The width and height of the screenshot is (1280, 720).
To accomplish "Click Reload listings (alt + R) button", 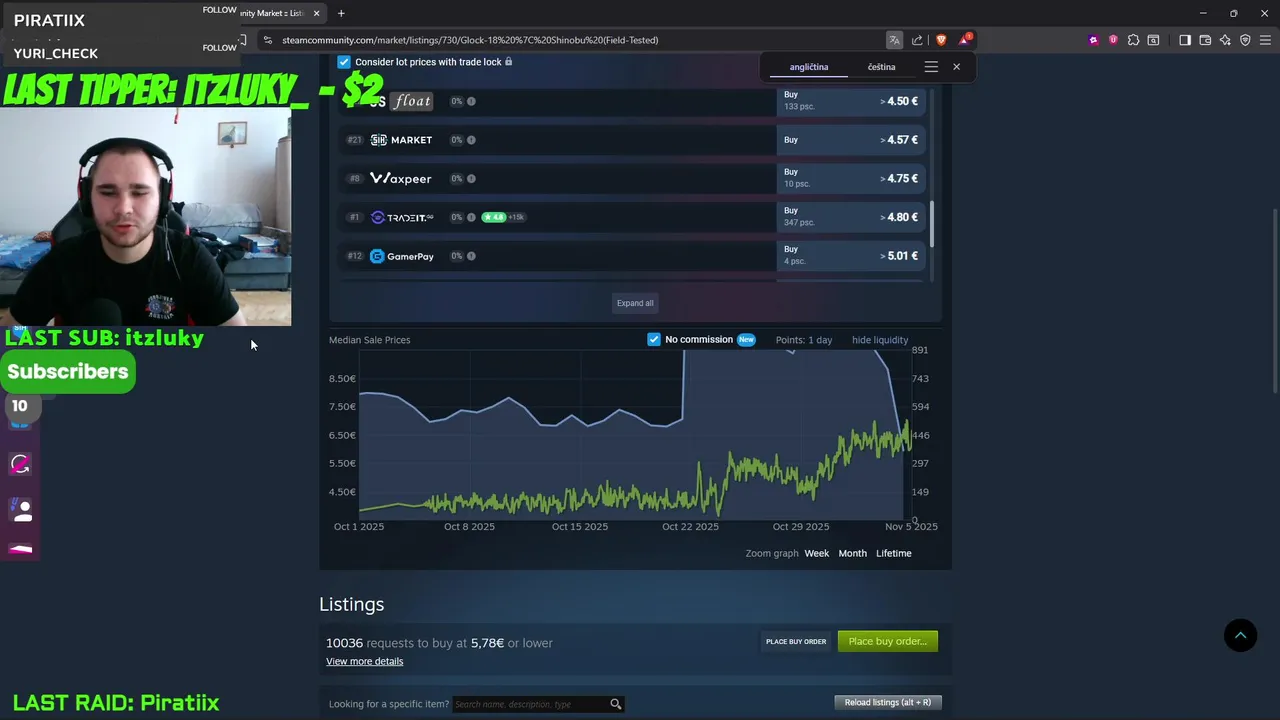I will [888, 702].
